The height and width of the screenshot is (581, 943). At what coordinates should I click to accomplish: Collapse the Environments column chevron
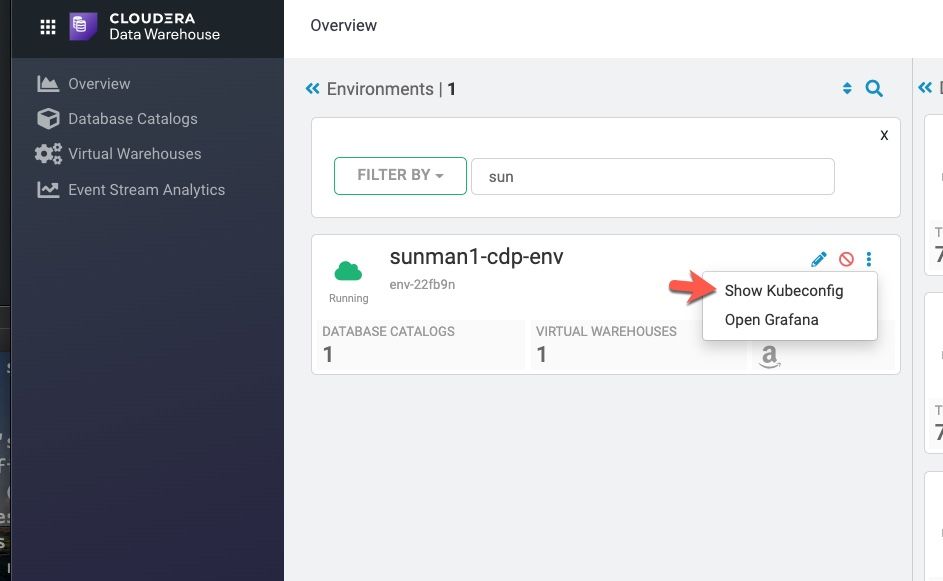pyautogui.click(x=312, y=89)
